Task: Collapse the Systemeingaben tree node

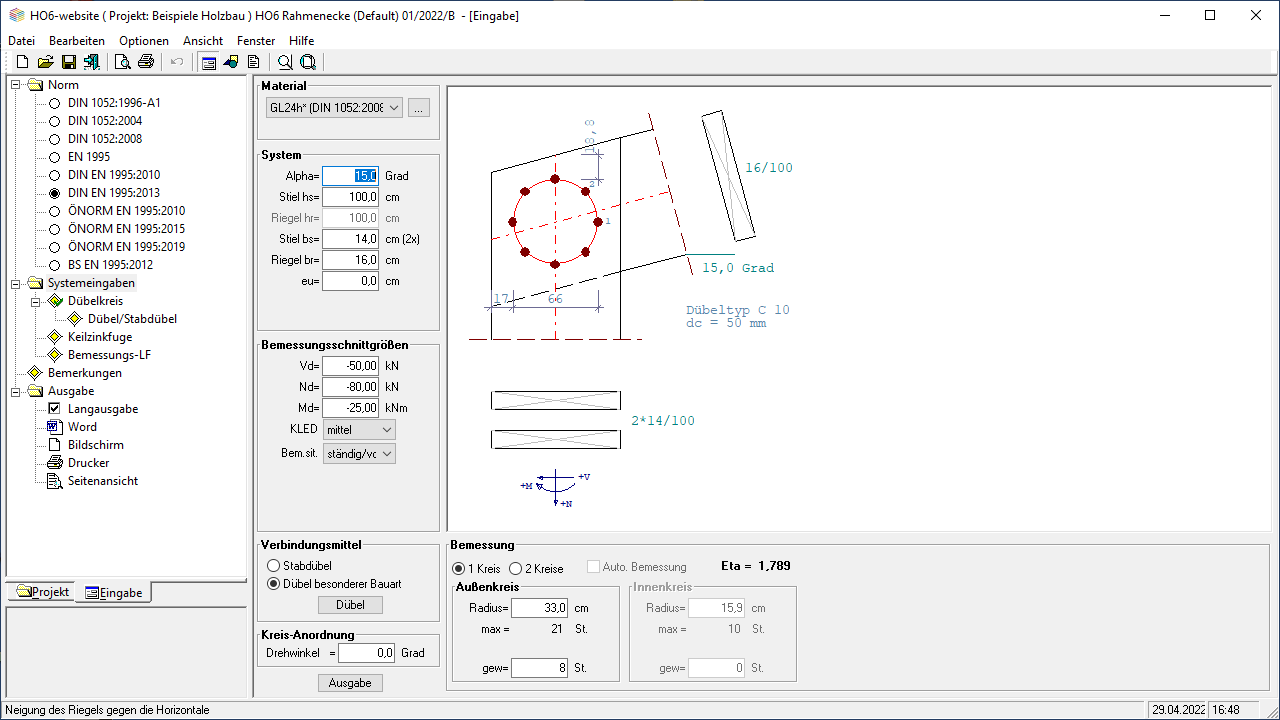Action: [17, 283]
